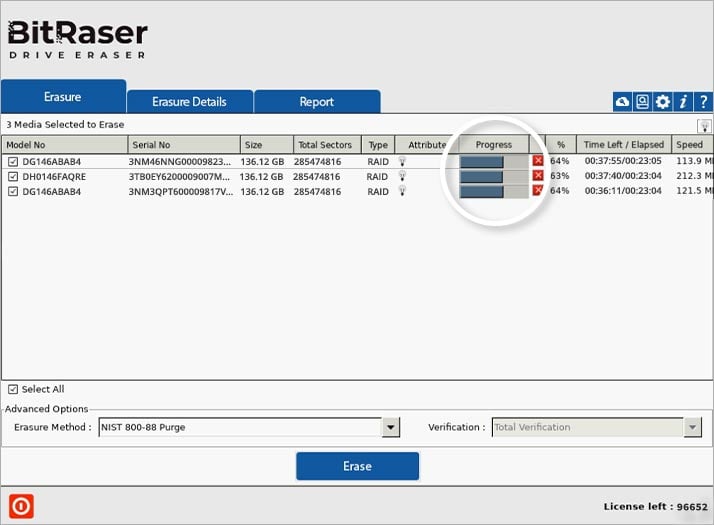Click the BitRaser Drive Eraser logo

point(77,40)
